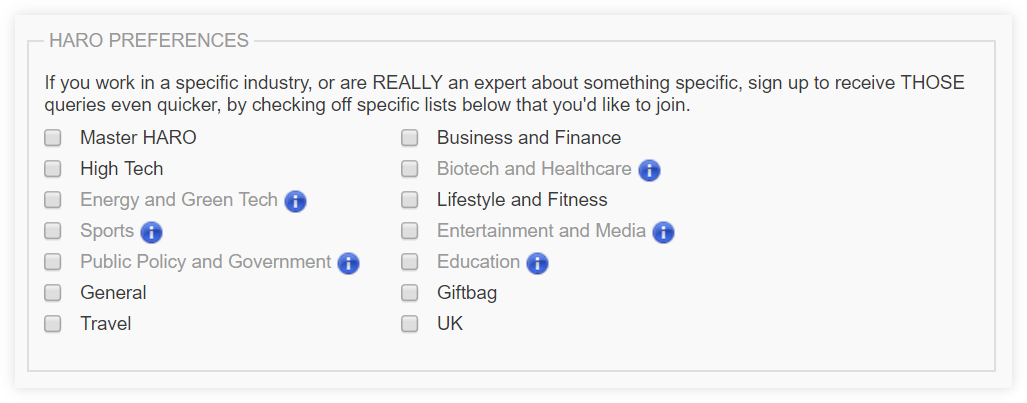This screenshot has width=1027, height=403.
Task: Check the General list checkbox
Action: 52,292
